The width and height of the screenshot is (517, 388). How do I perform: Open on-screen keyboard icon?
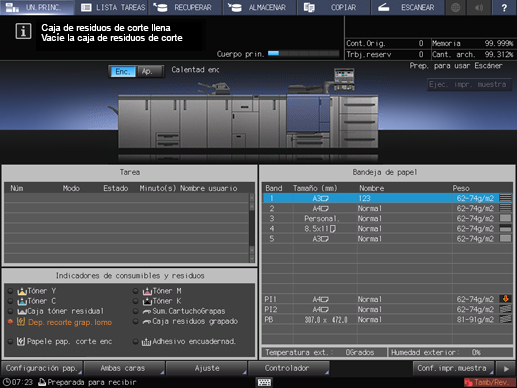pos(265,382)
